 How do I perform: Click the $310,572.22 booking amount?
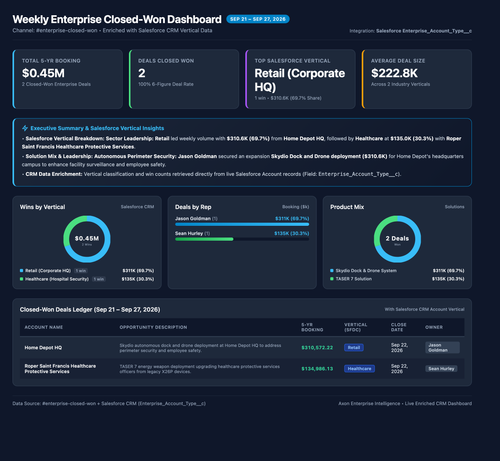point(317,348)
